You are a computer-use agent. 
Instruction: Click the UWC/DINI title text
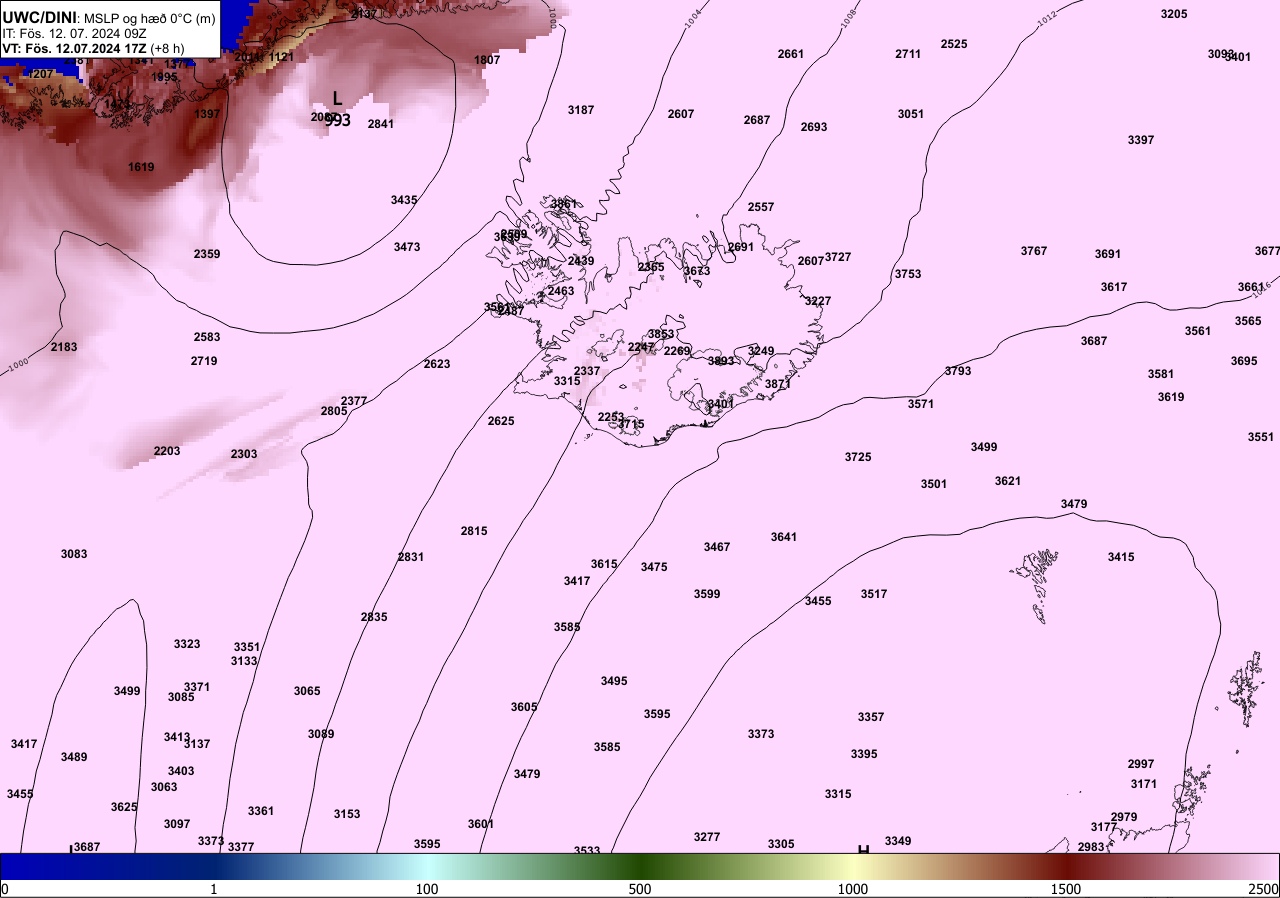click(x=40, y=16)
